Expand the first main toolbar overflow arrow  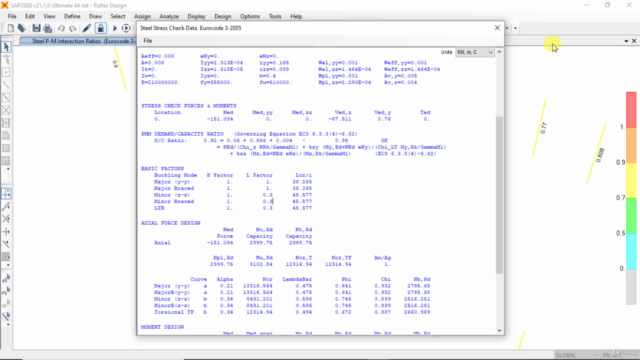pyautogui.click(x=507, y=28)
